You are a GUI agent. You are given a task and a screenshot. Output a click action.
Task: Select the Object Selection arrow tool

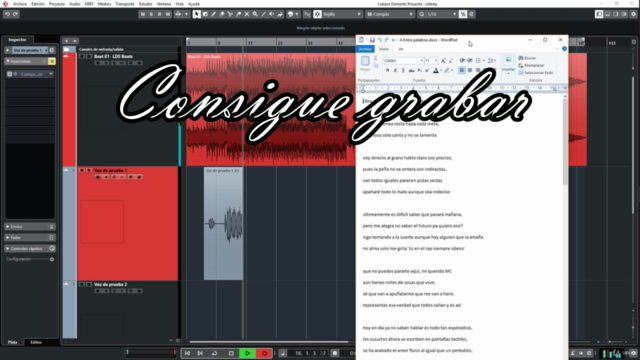tap(197, 14)
